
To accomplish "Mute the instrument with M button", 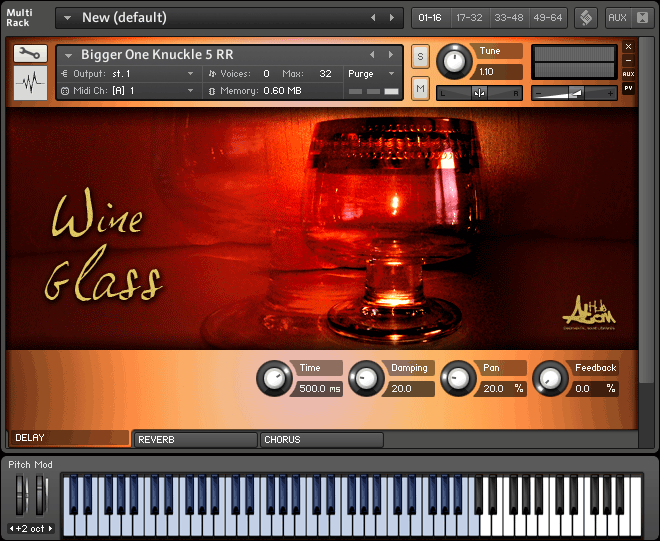I will [420, 88].
